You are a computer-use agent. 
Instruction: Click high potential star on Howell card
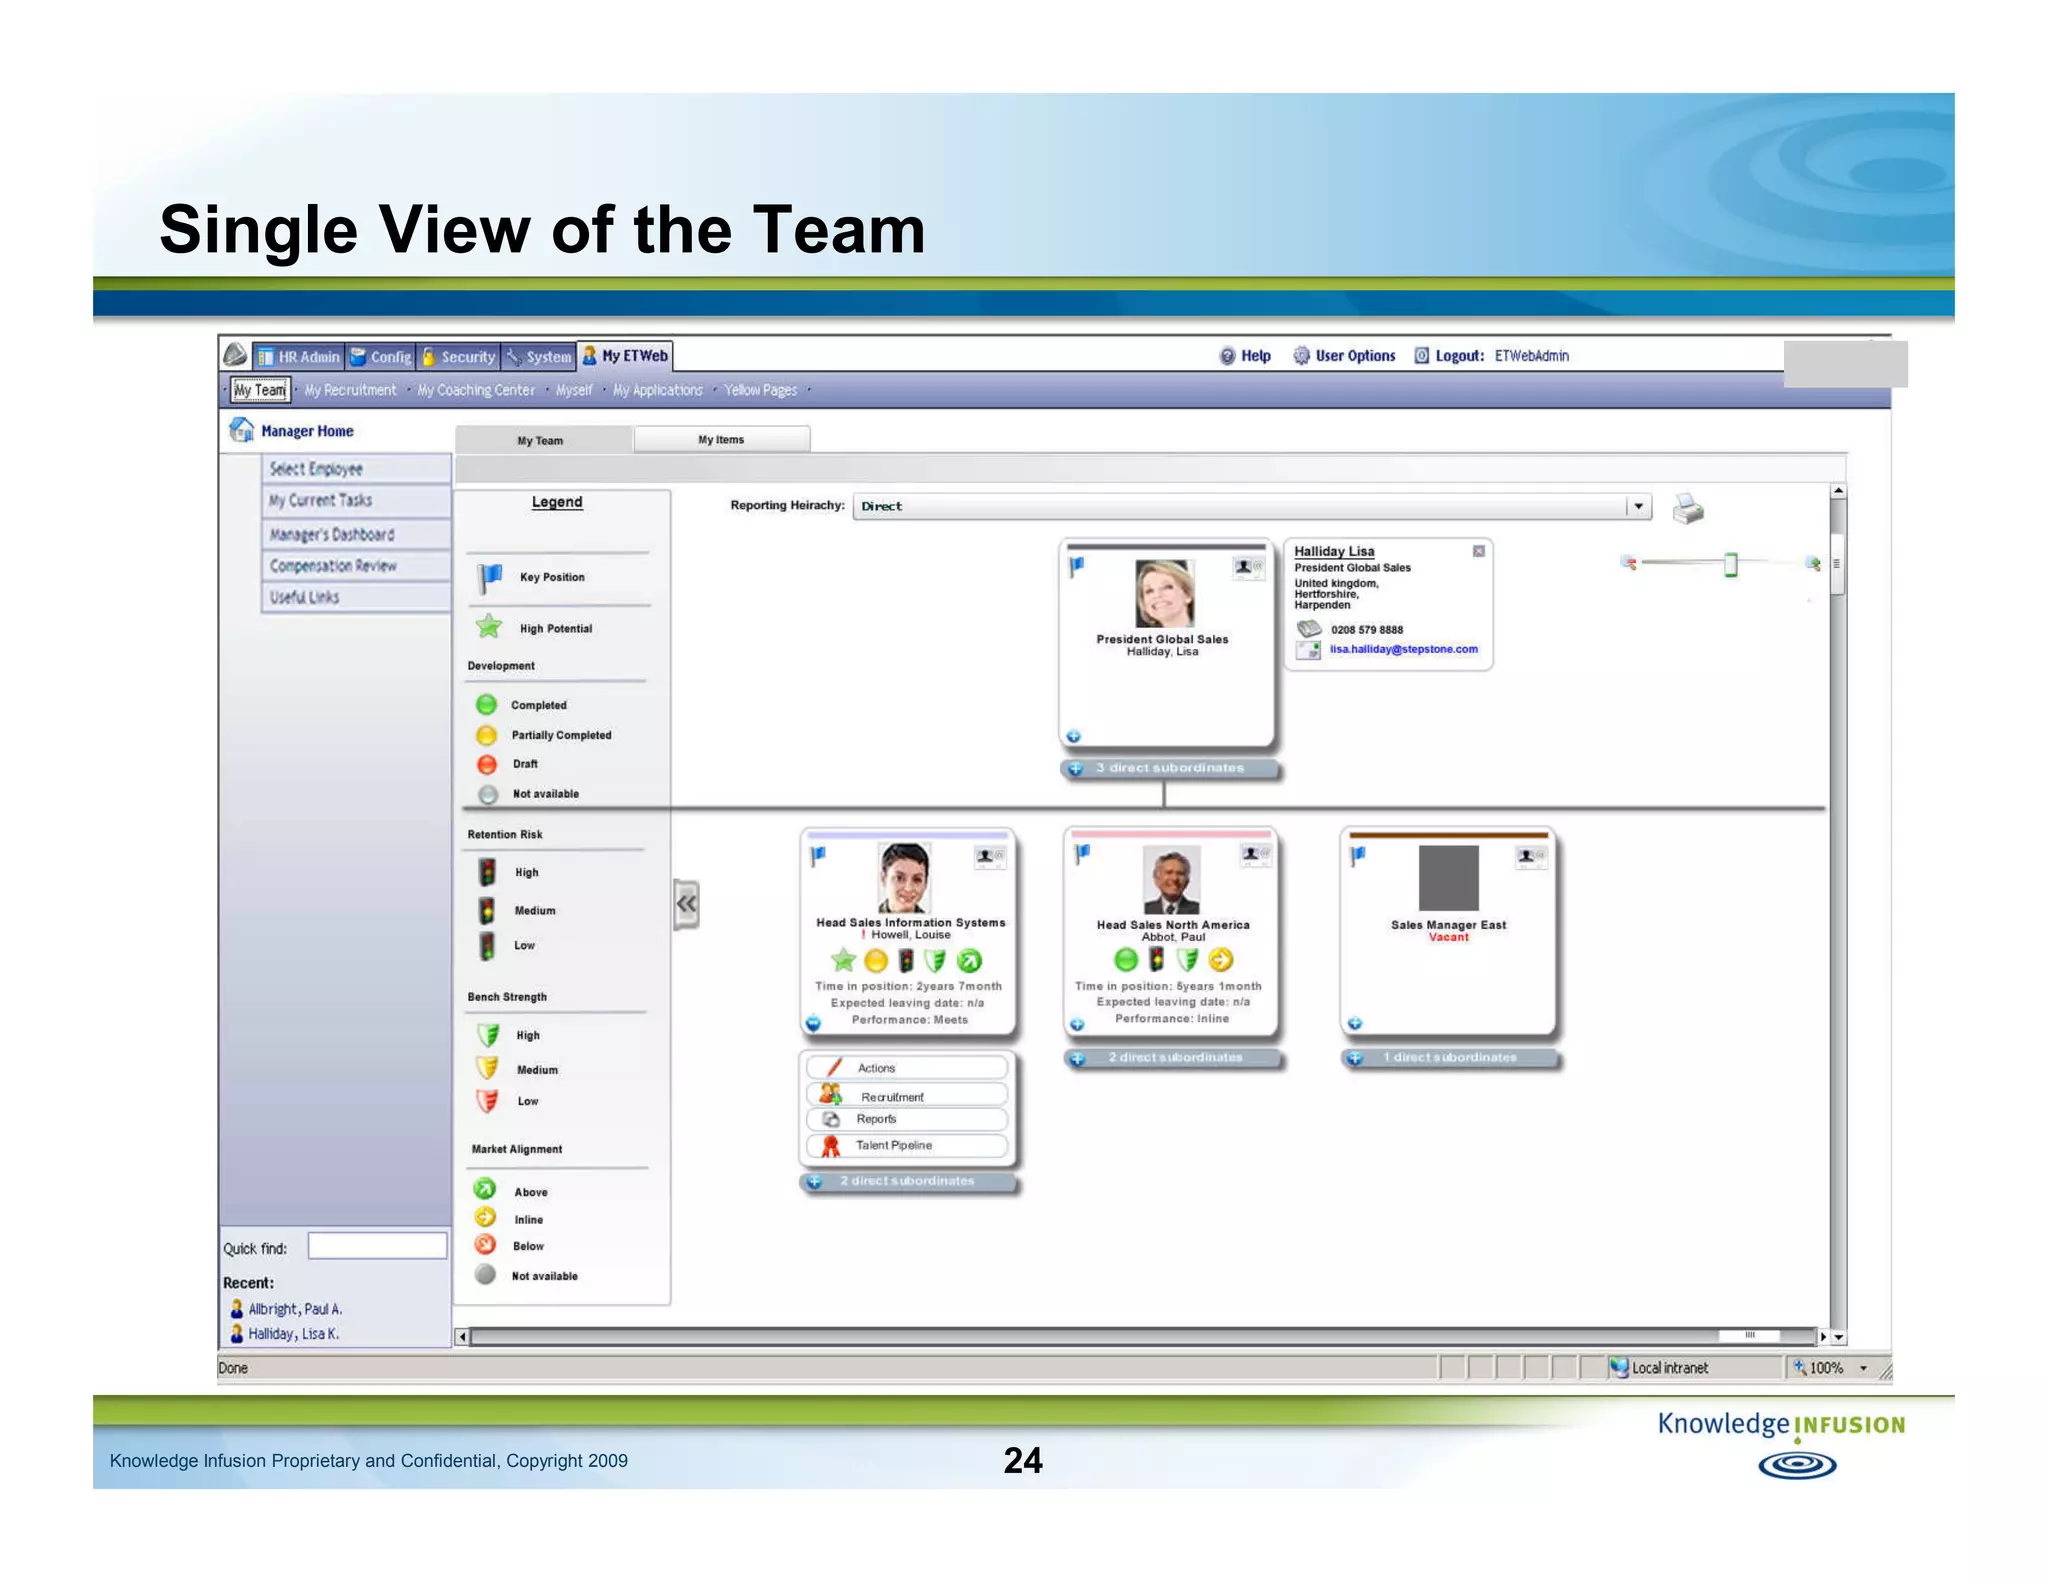click(x=844, y=960)
